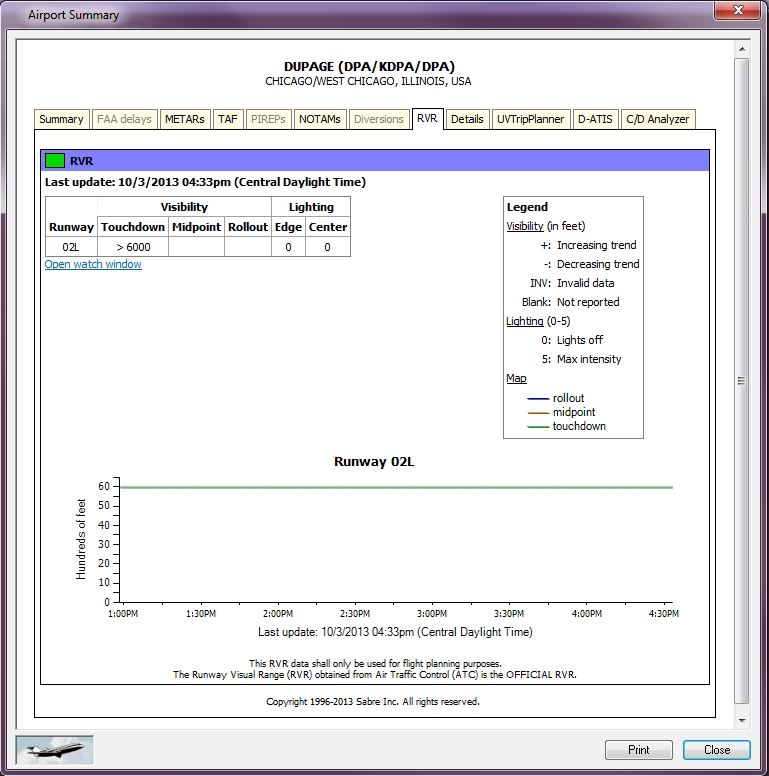Switch to the Details tab
769x776 pixels.
click(x=467, y=119)
